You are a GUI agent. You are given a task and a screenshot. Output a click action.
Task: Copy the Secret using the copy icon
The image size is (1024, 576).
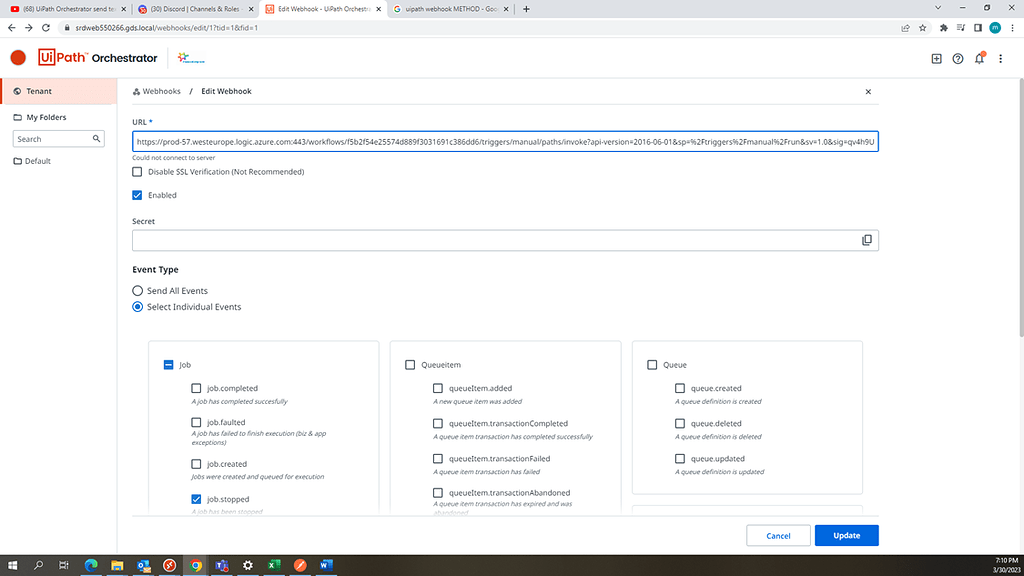coord(866,240)
